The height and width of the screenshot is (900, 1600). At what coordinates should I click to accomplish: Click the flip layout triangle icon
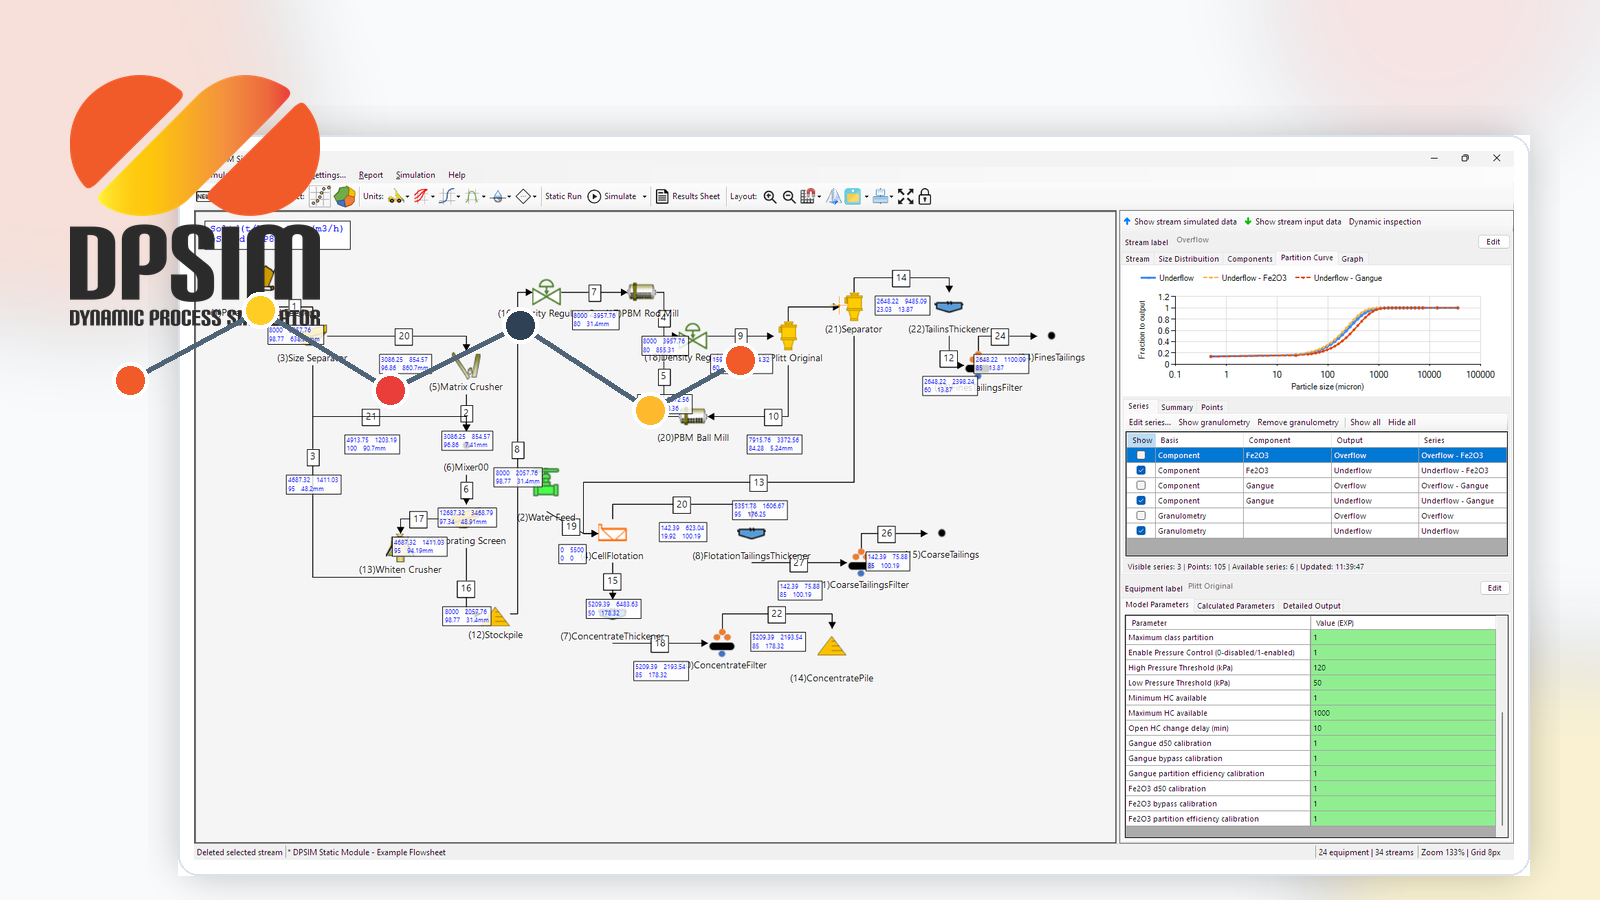click(833, 196)
